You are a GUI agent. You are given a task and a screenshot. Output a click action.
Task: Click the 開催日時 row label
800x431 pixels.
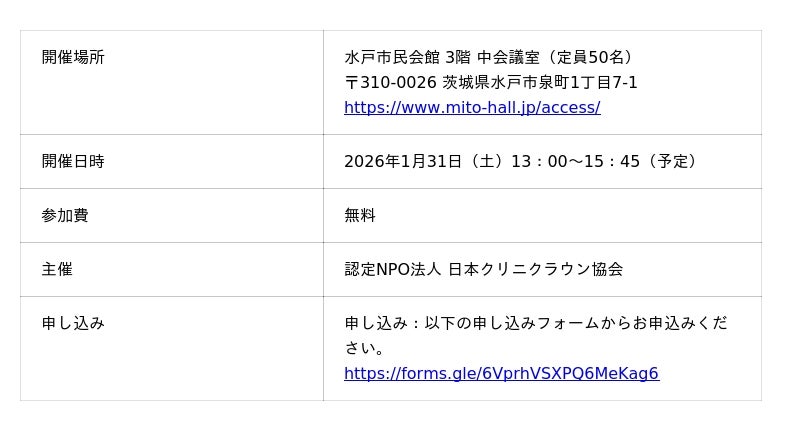coord(73,162)
